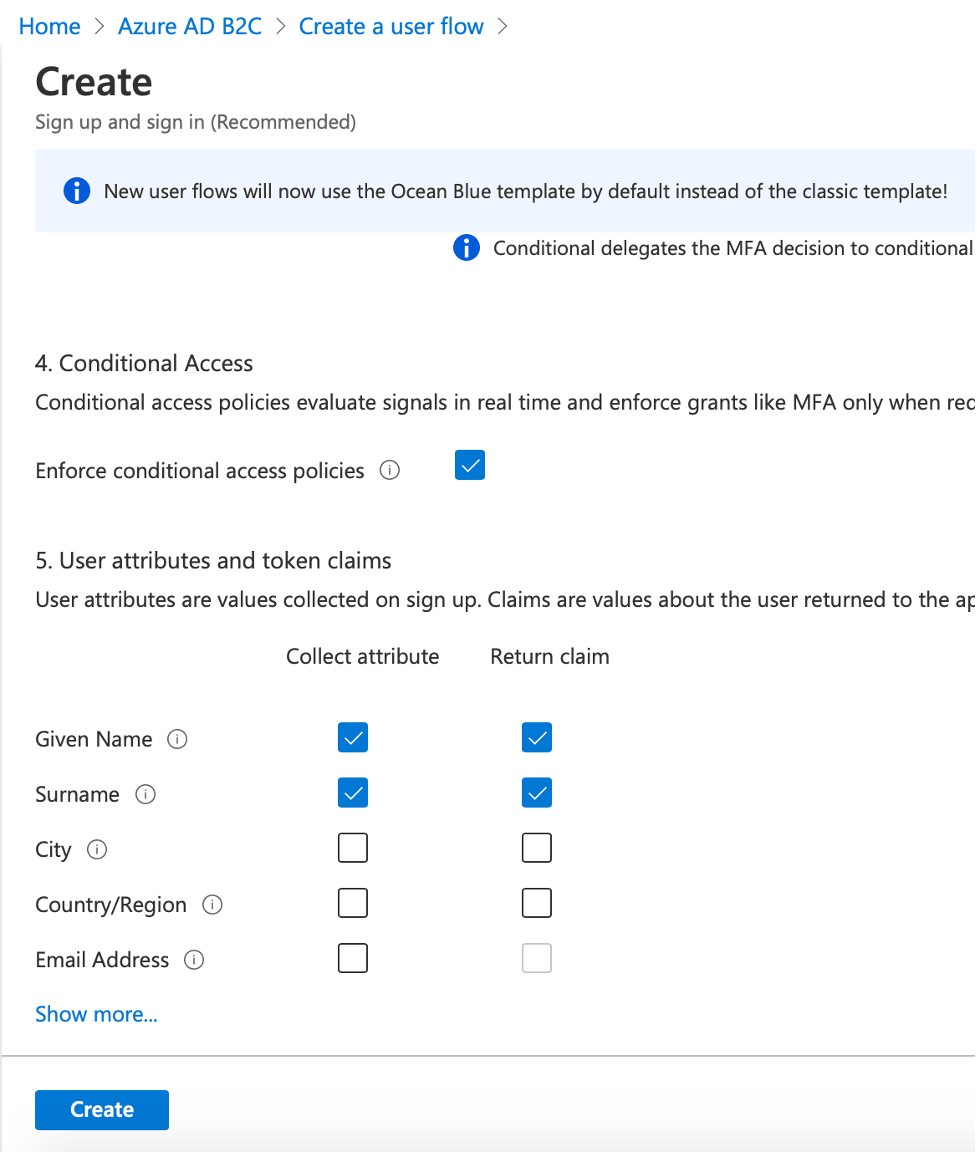Uncheck Given Name collect attribute checkbox
The width and height of the screenshot is (977, 1152).
coord(353,738)
